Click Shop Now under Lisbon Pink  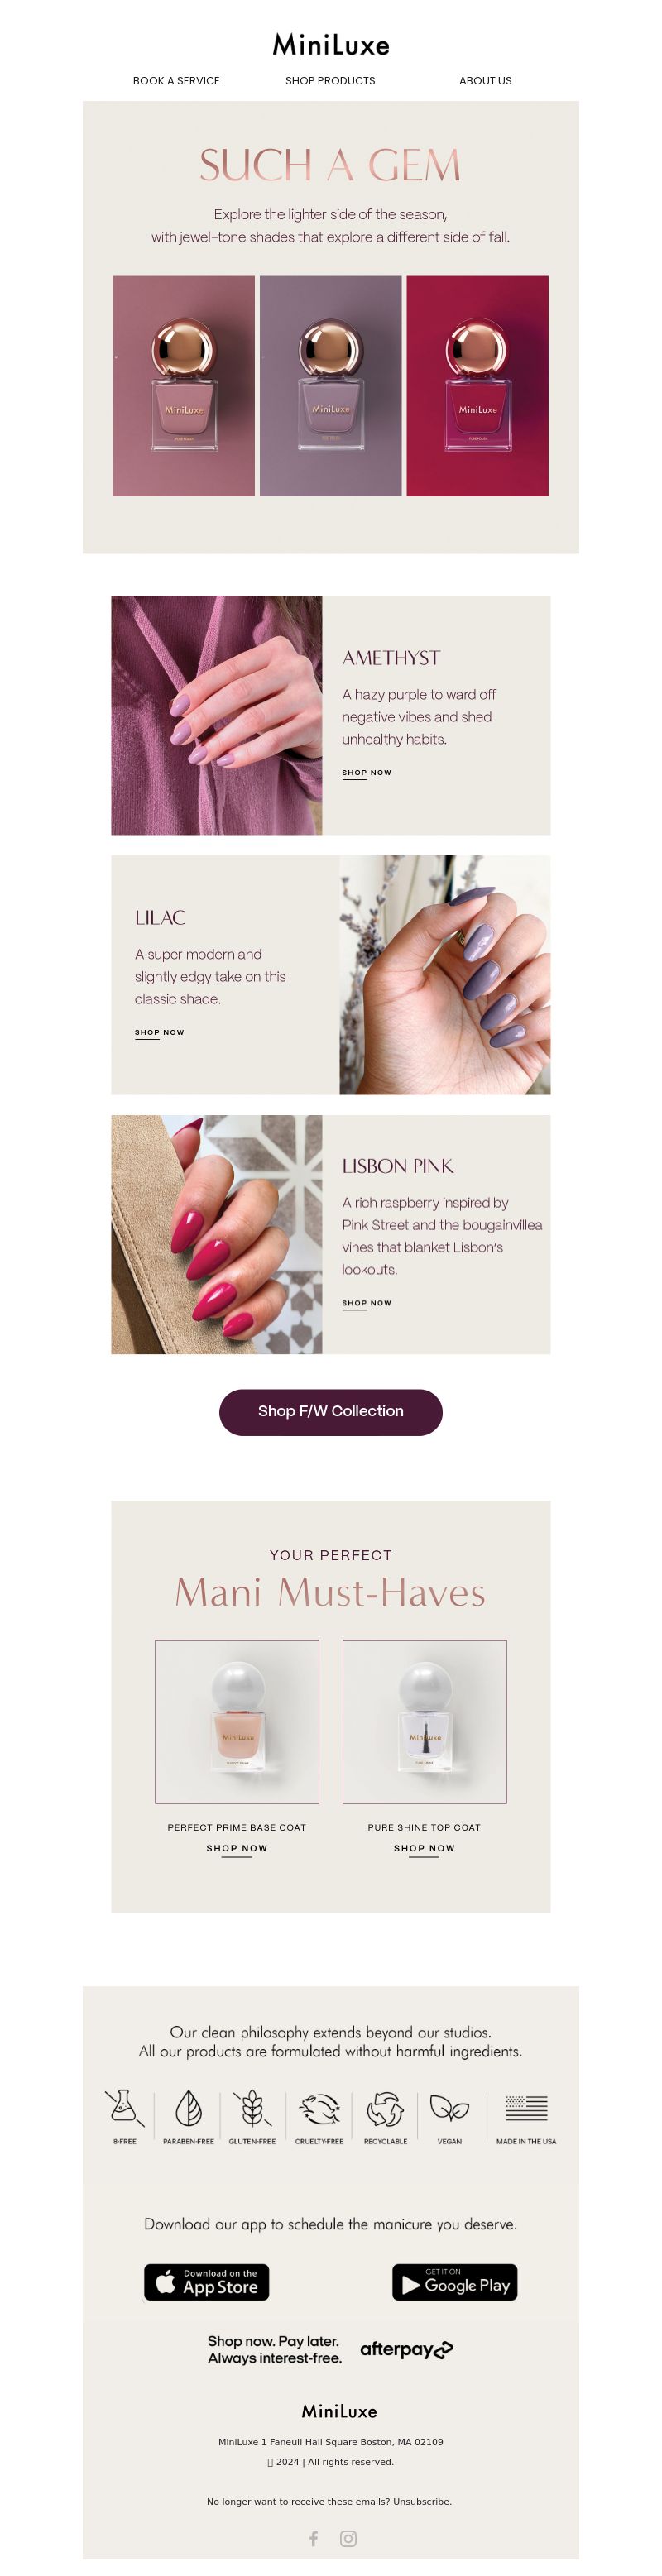tap(367, 1303)
